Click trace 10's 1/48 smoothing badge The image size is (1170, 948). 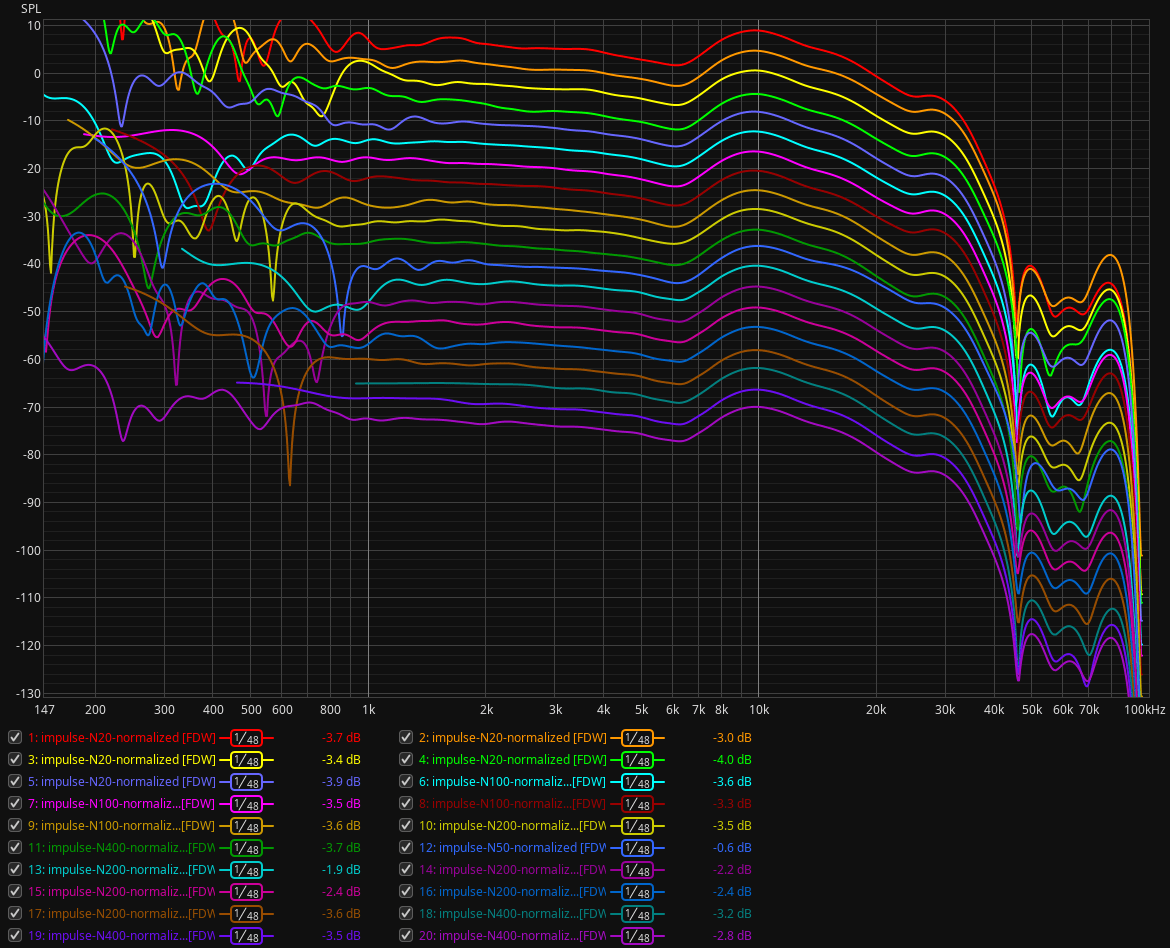tap(637, 826)
